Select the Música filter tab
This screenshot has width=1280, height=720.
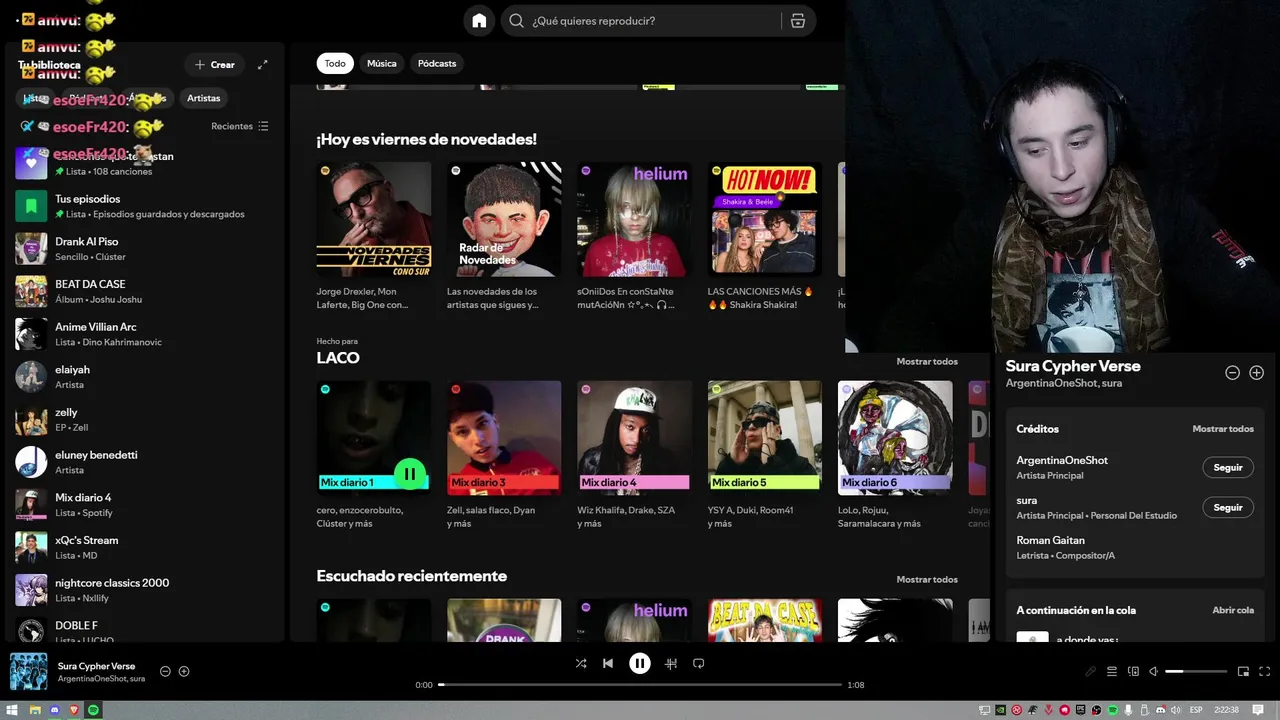382,63
